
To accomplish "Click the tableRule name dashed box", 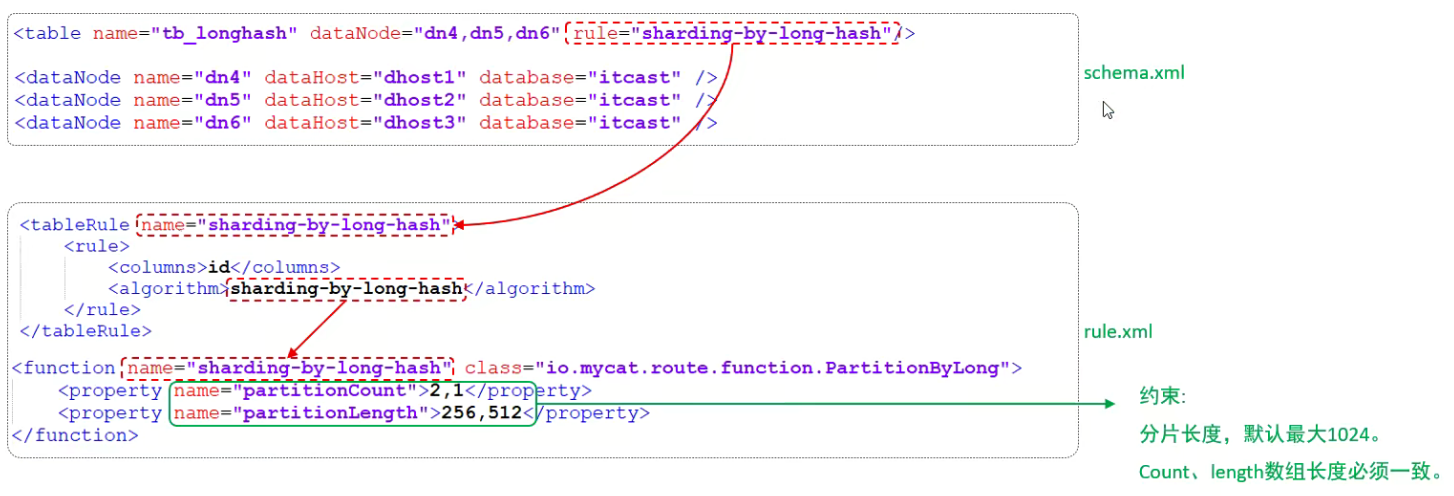I will [x=296, y=225].
